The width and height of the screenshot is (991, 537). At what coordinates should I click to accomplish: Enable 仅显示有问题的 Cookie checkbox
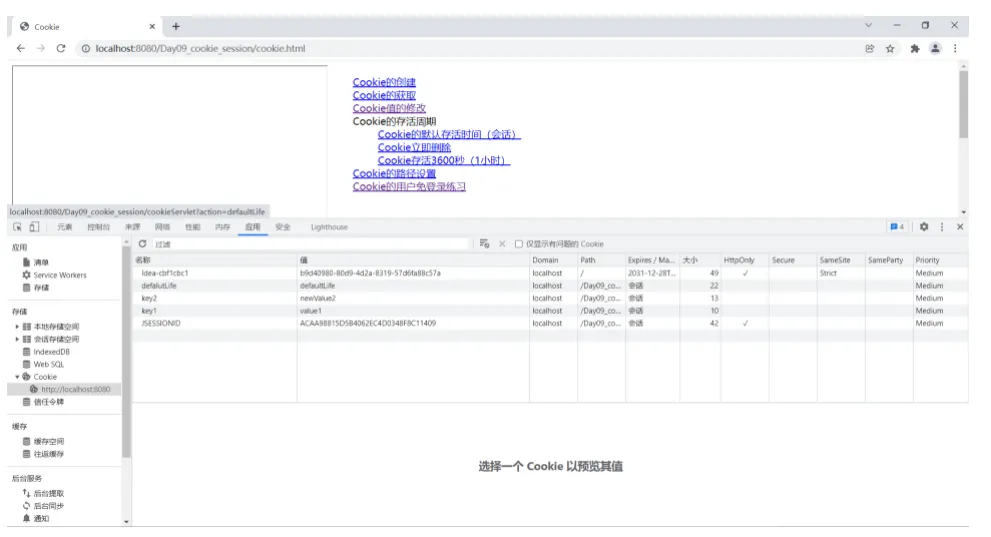pos(518,244)
